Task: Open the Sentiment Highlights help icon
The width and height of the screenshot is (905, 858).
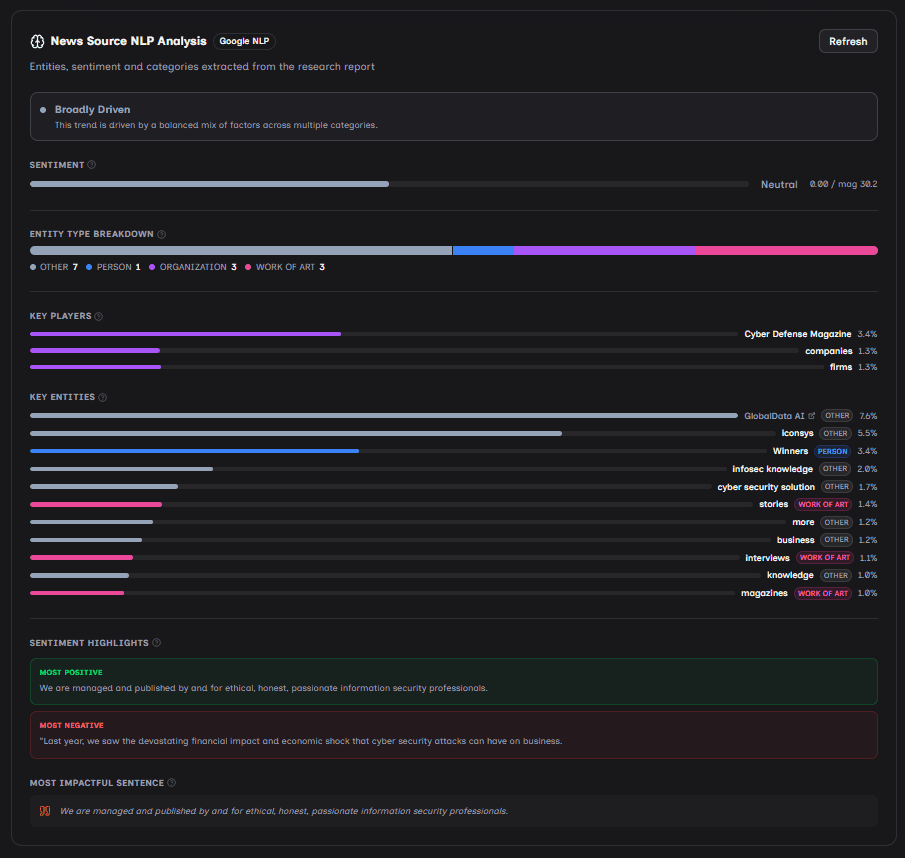Action: tap(156, 643)
